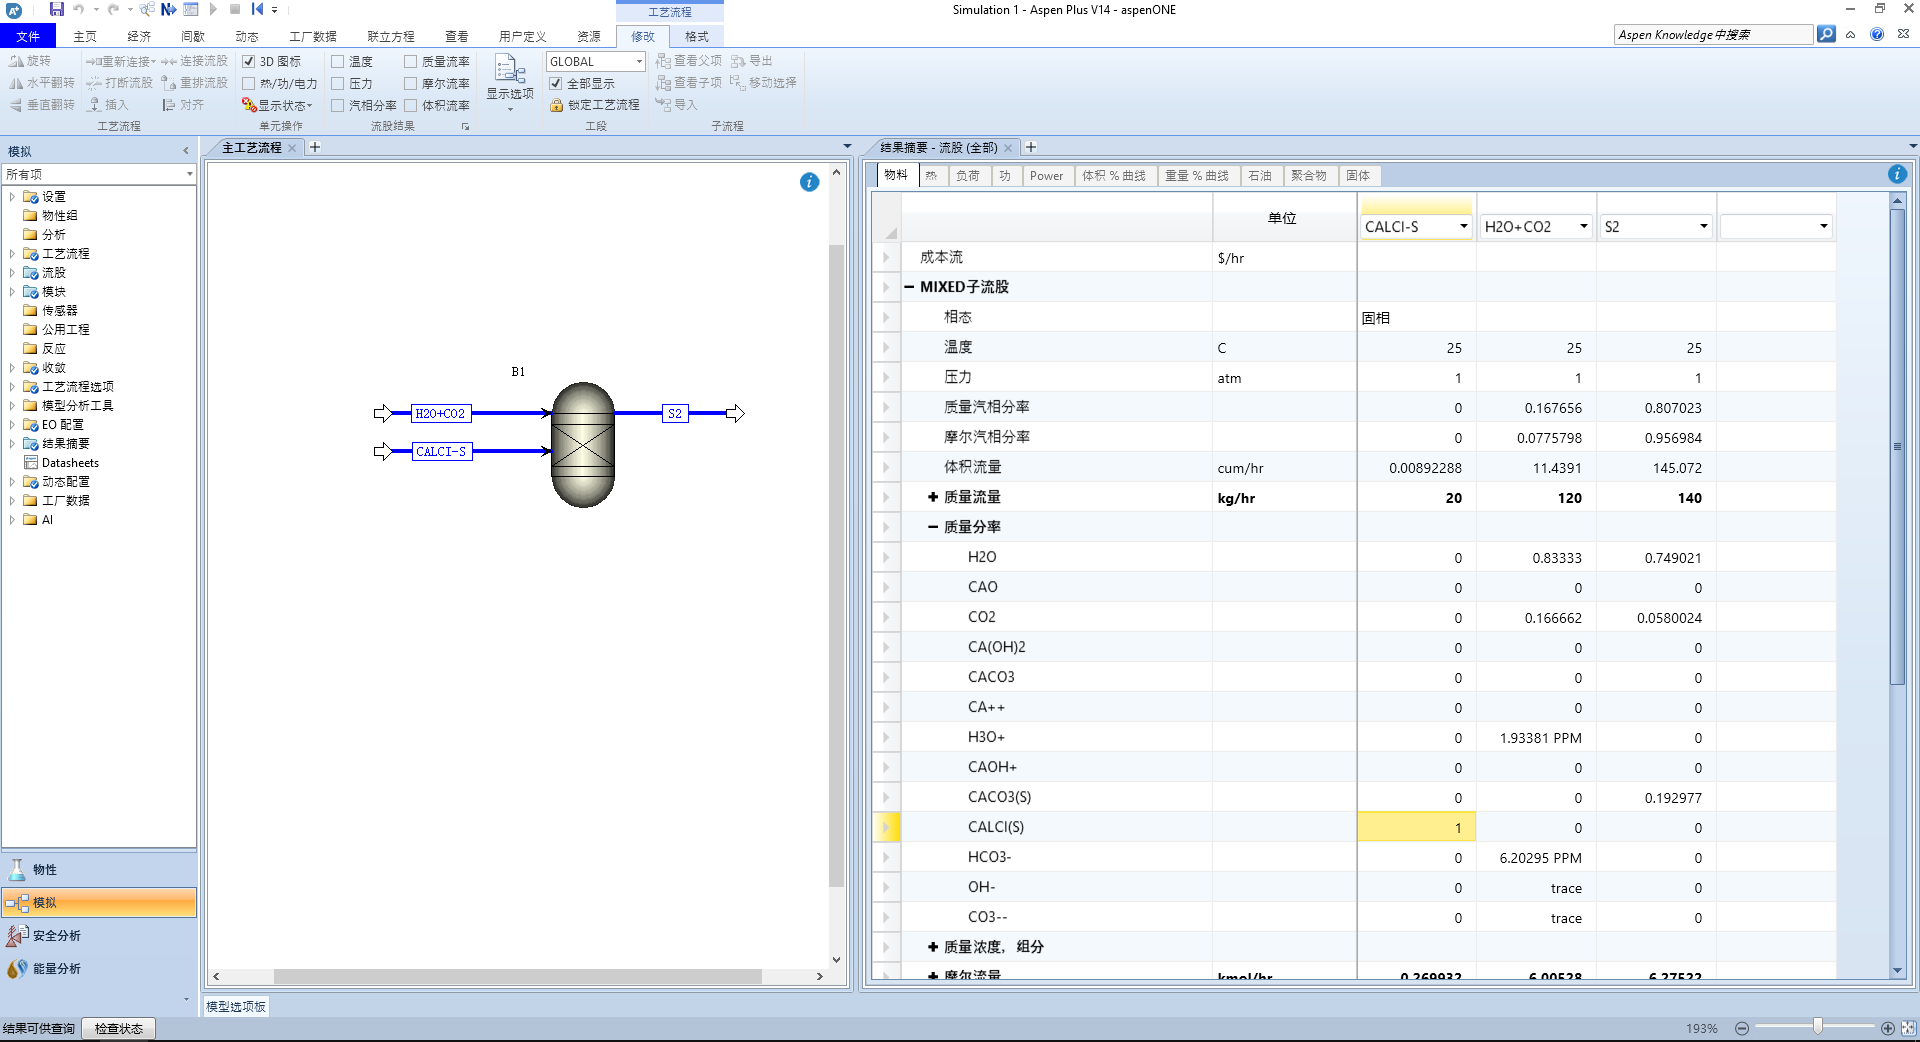Click the results panel vertical scrollbar

[x=1897, y=446]
